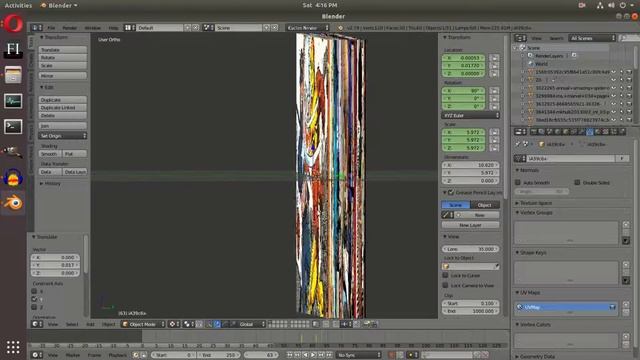Open the Global orientation dropdown
Viewport: 640px width, 360px height.
coord(251,324)
